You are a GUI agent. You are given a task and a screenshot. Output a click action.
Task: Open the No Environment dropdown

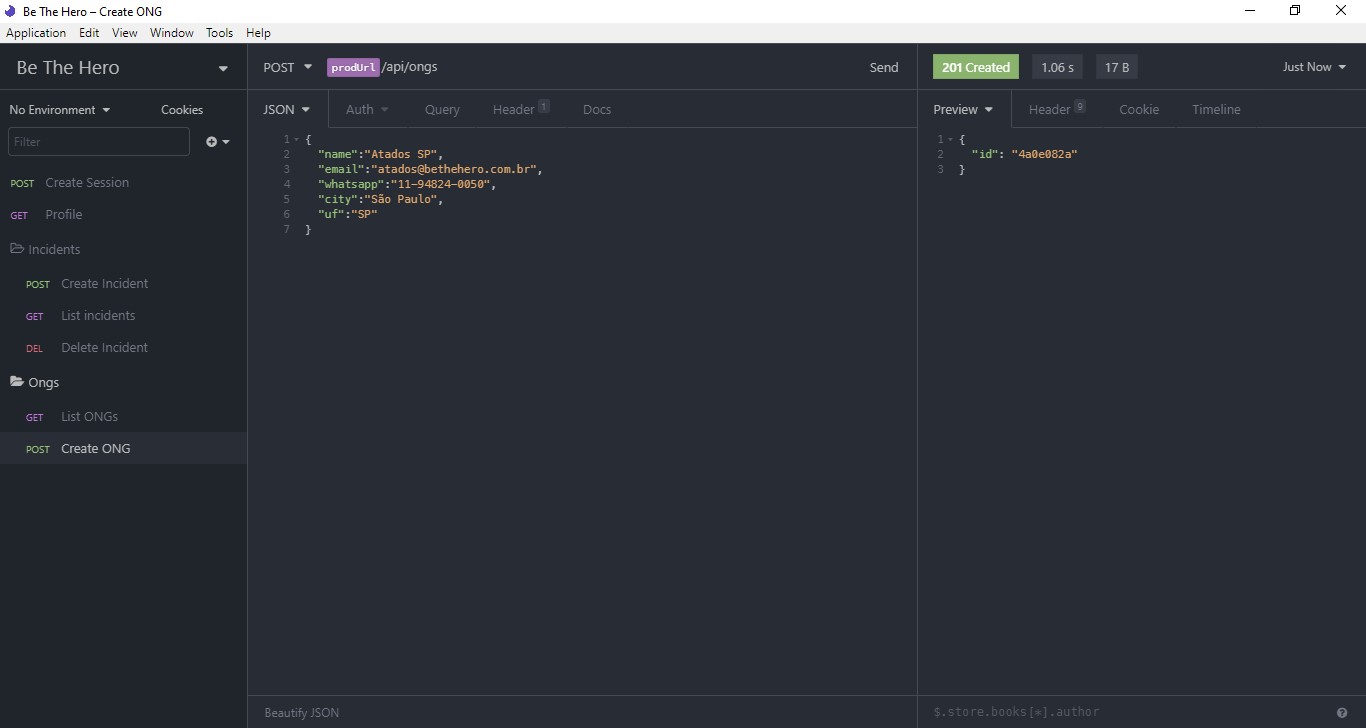pyautogui.click(x=60, y=110)
